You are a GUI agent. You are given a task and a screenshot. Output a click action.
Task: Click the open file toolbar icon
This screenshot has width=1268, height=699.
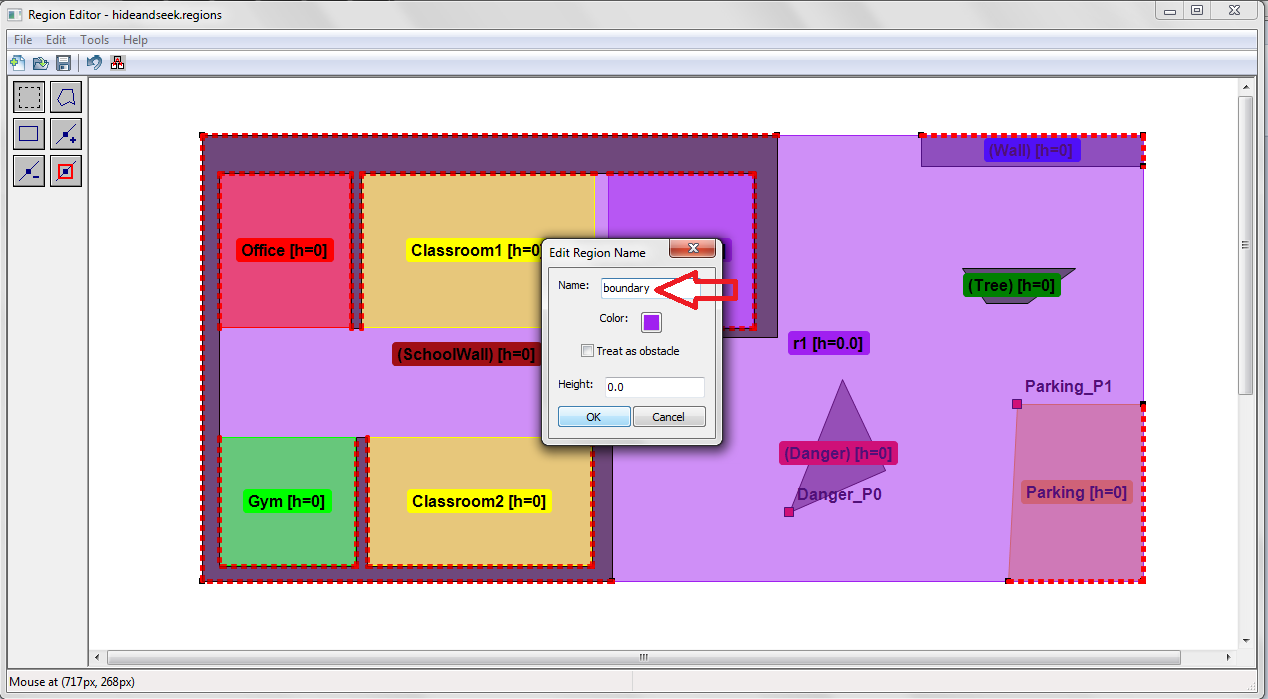(x=40, y=63)
